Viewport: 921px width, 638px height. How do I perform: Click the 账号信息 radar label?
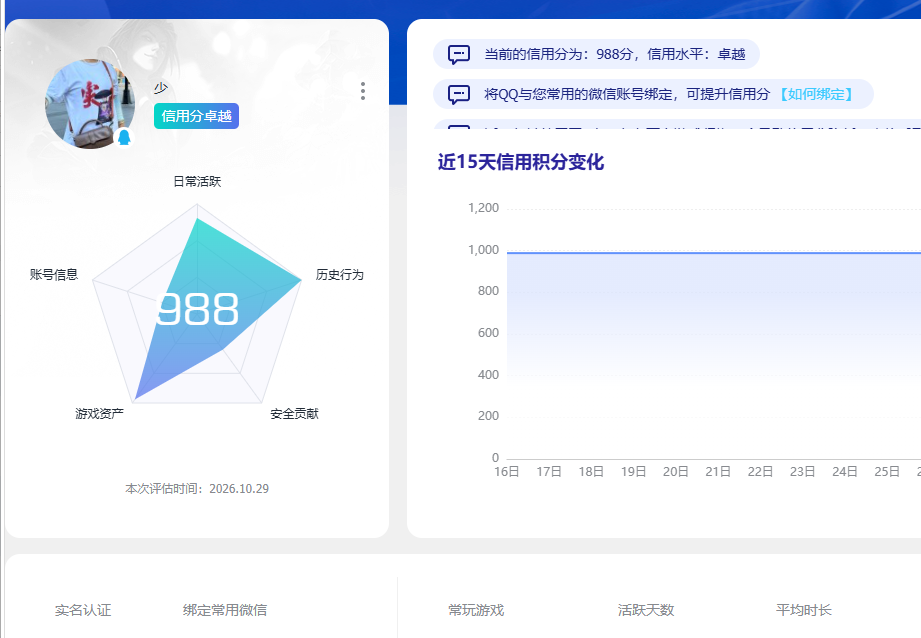pos(54,274)
